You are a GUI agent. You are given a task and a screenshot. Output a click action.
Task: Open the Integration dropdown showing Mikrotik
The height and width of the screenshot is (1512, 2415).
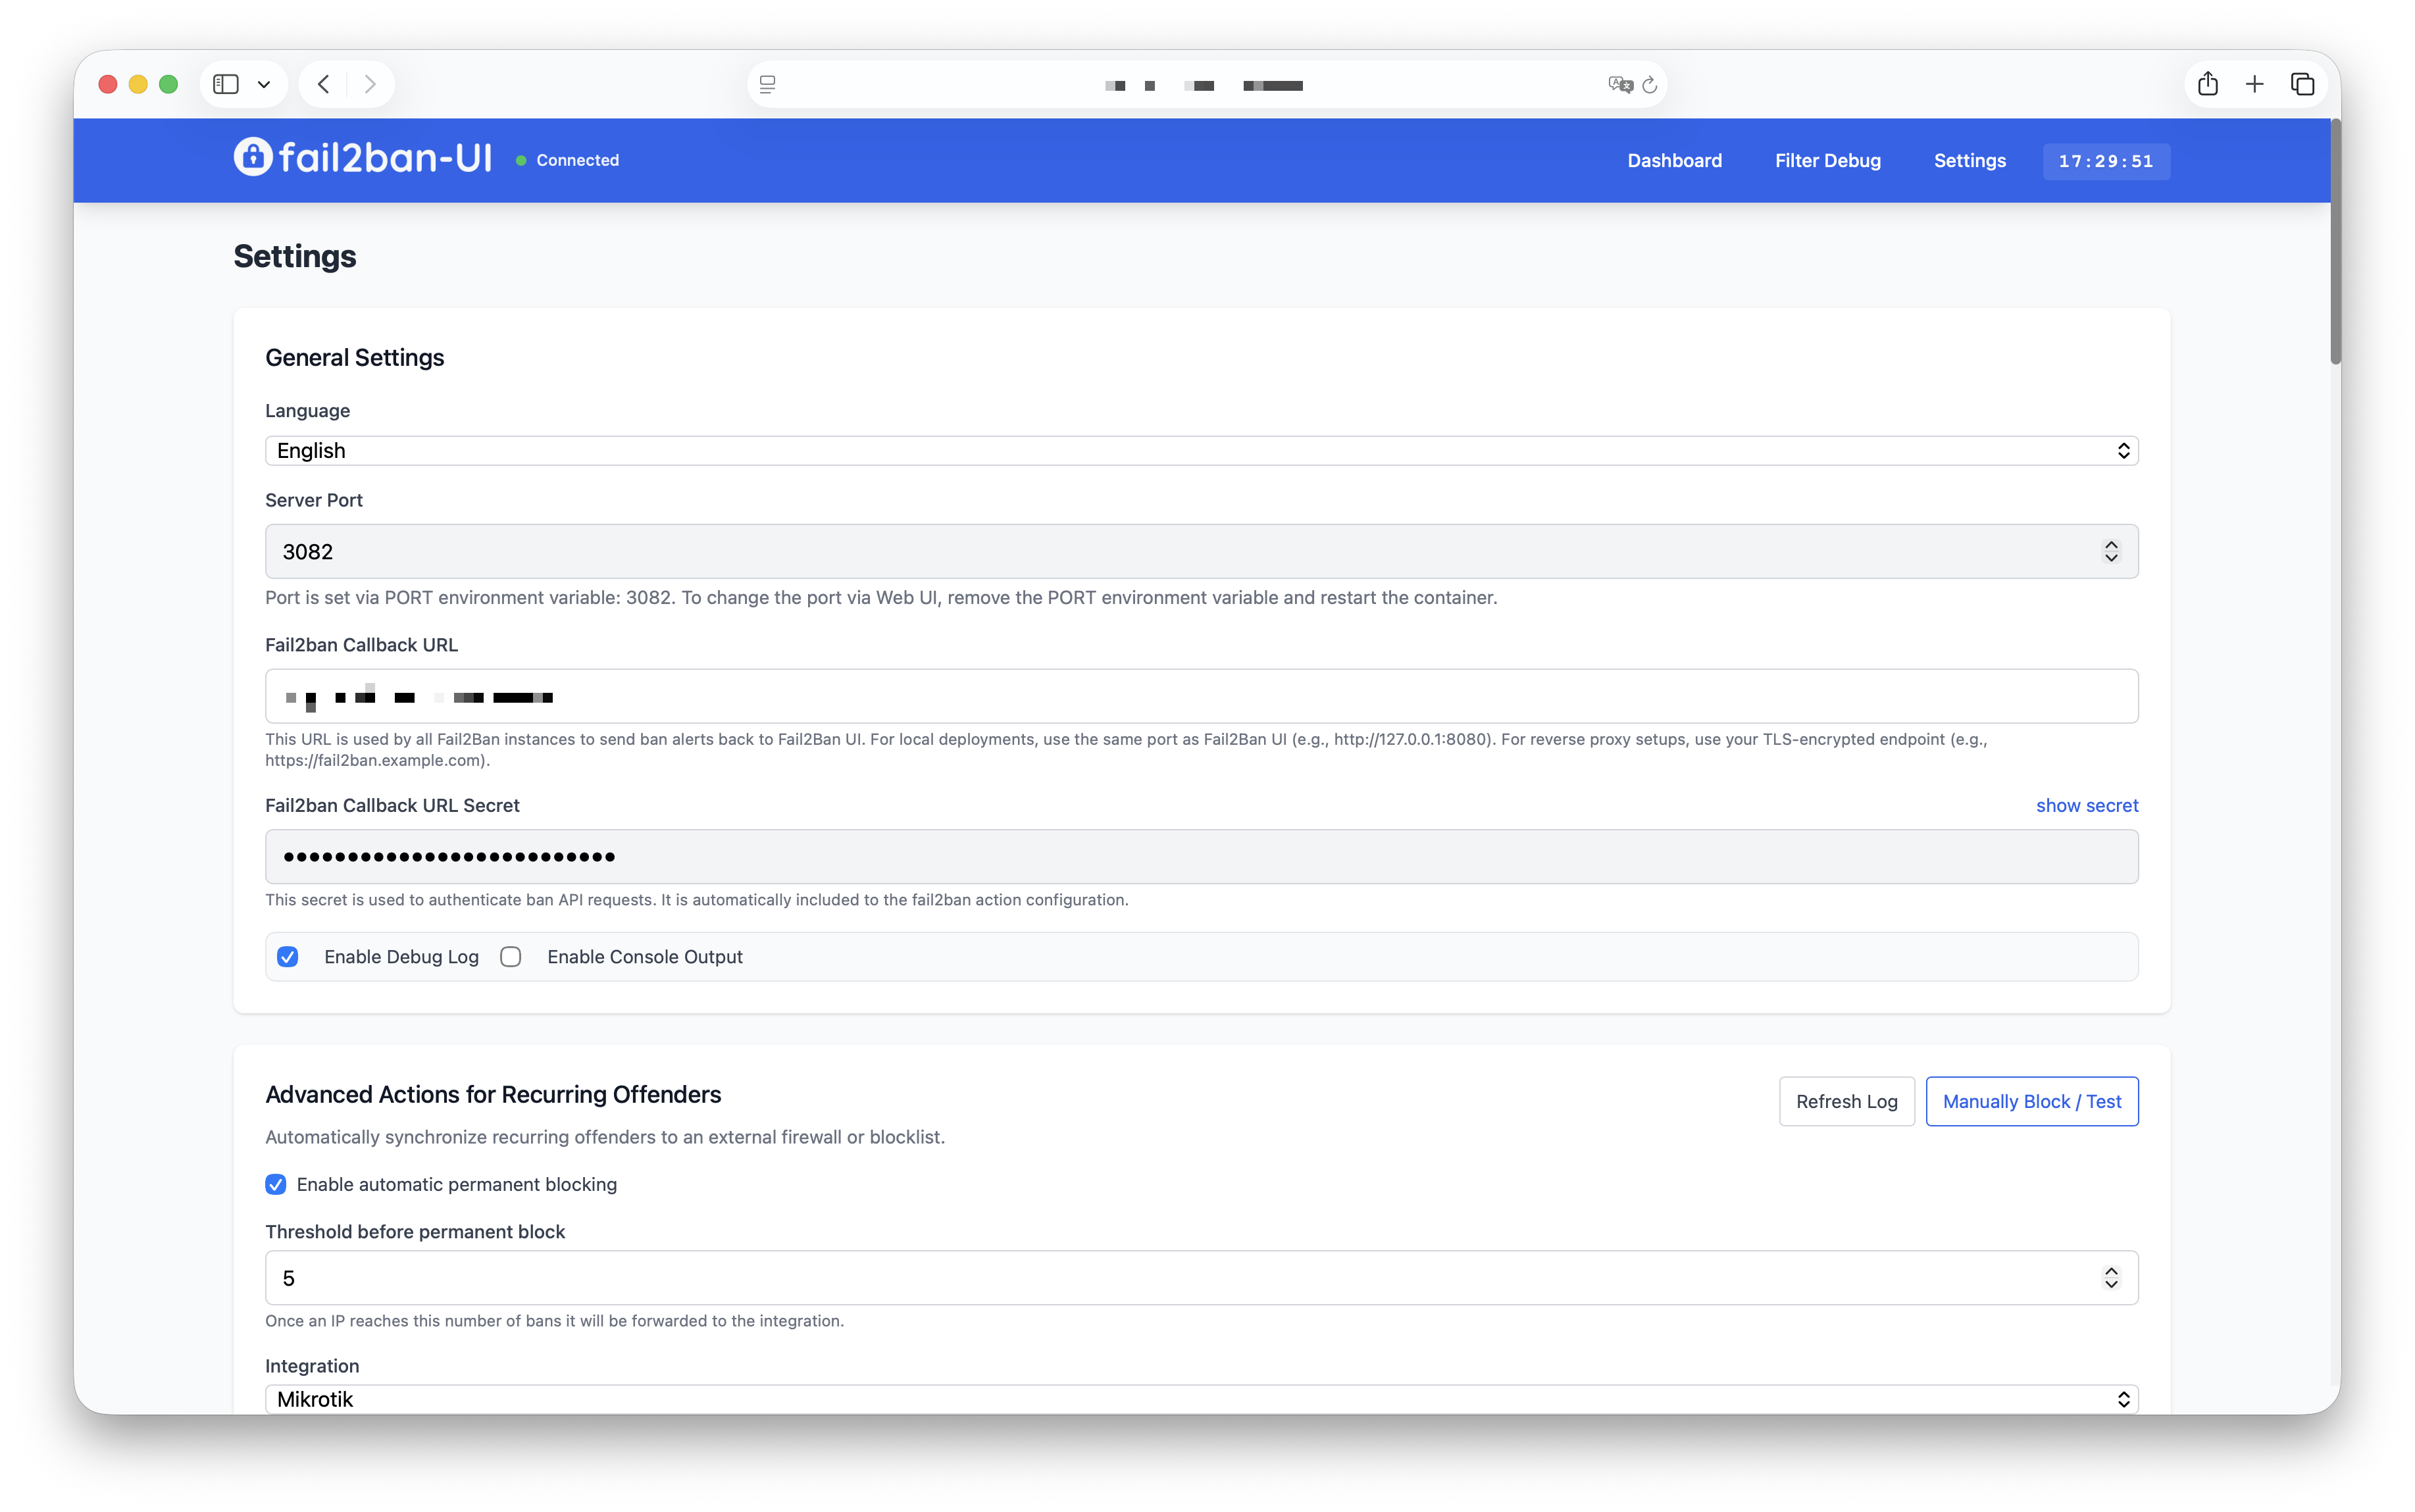1201,1399
